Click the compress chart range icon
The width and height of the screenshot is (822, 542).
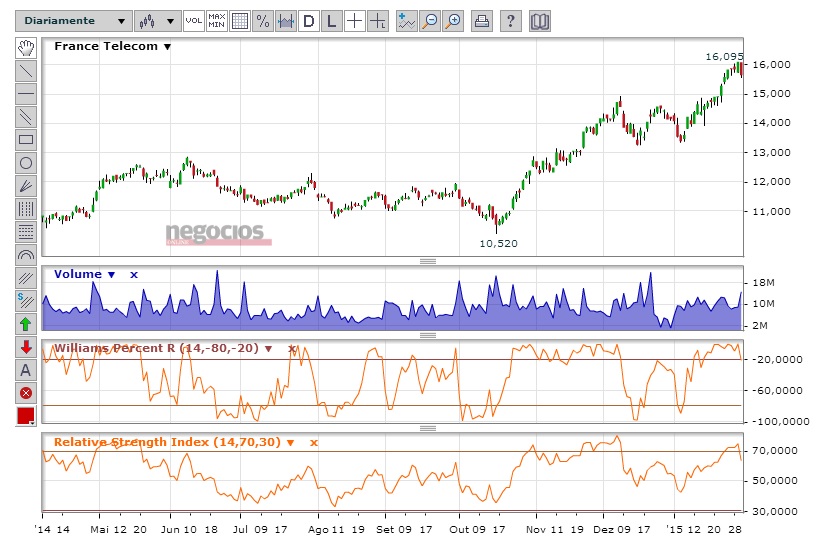click(286, 21)
